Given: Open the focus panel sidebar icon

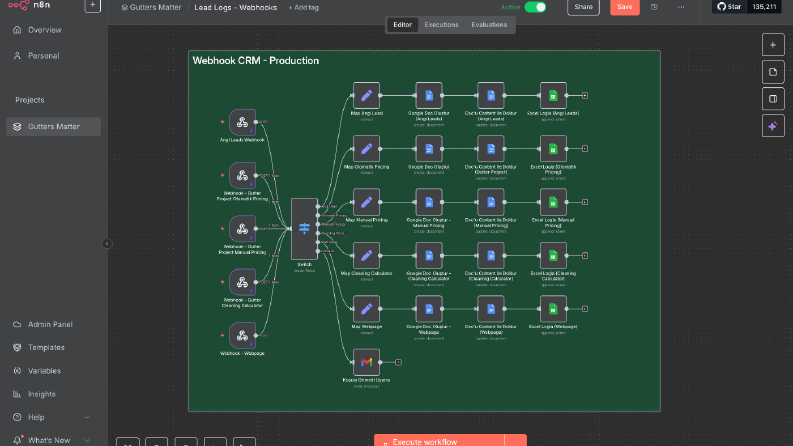Looking at the screenshot, I should [x=773, y=99].
